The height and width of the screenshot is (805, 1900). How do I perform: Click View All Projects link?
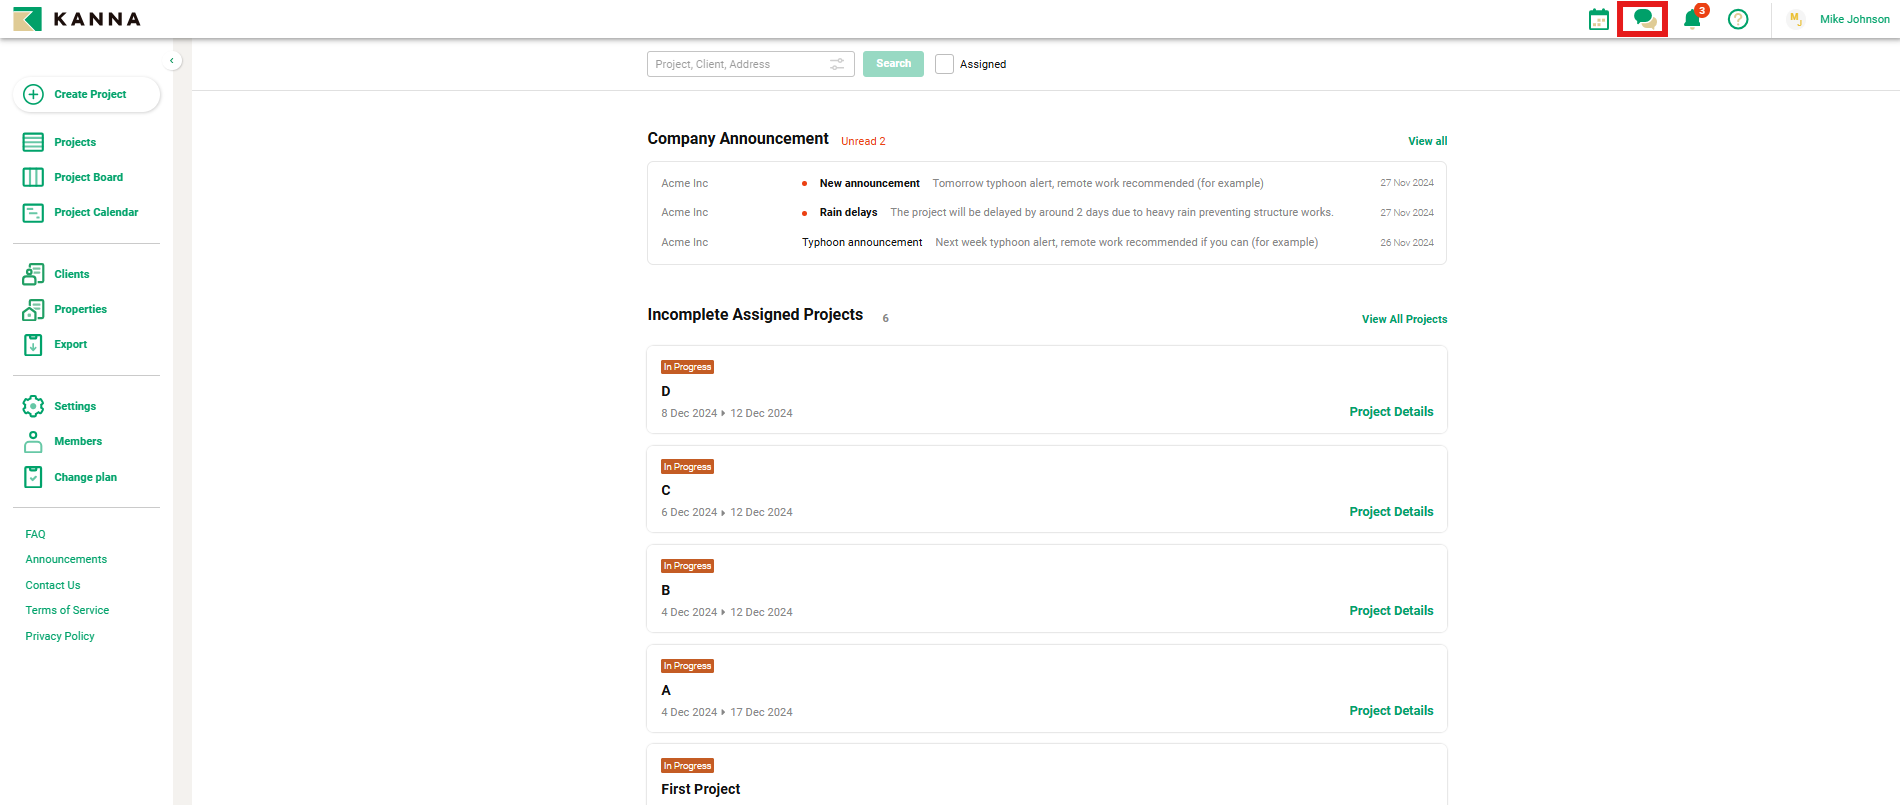[1404, 319]
